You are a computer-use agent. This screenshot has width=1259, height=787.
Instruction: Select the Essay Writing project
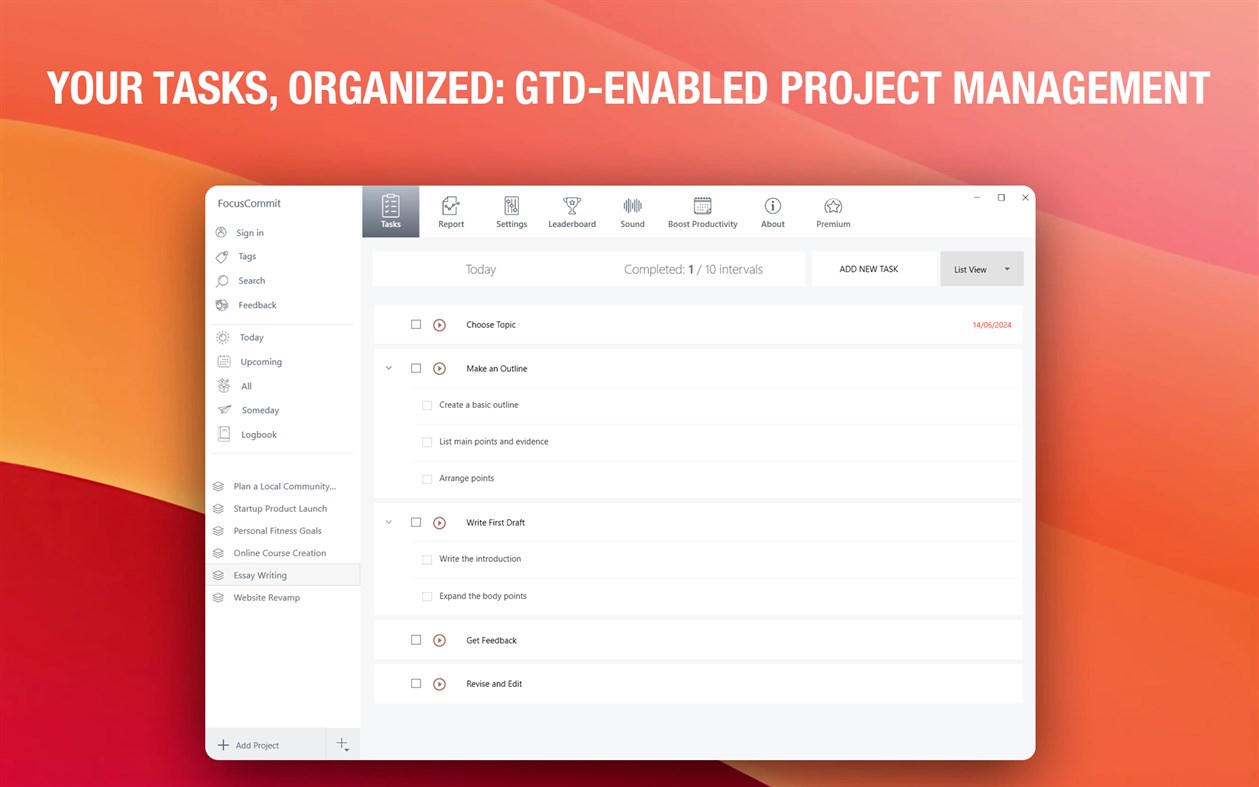coord(259,574)
